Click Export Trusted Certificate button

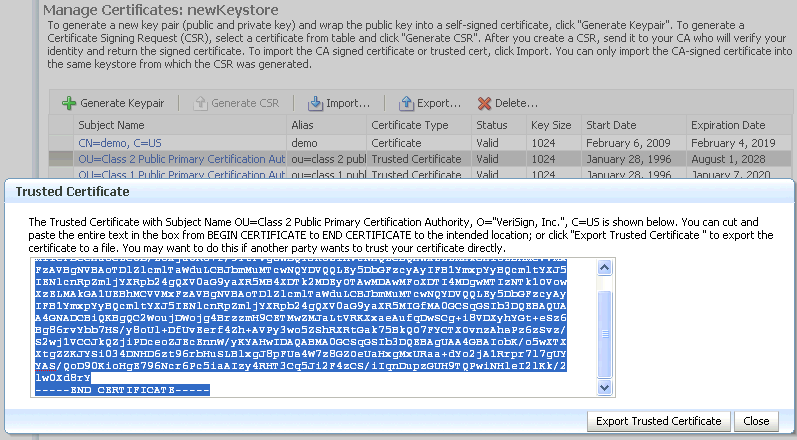659,421
